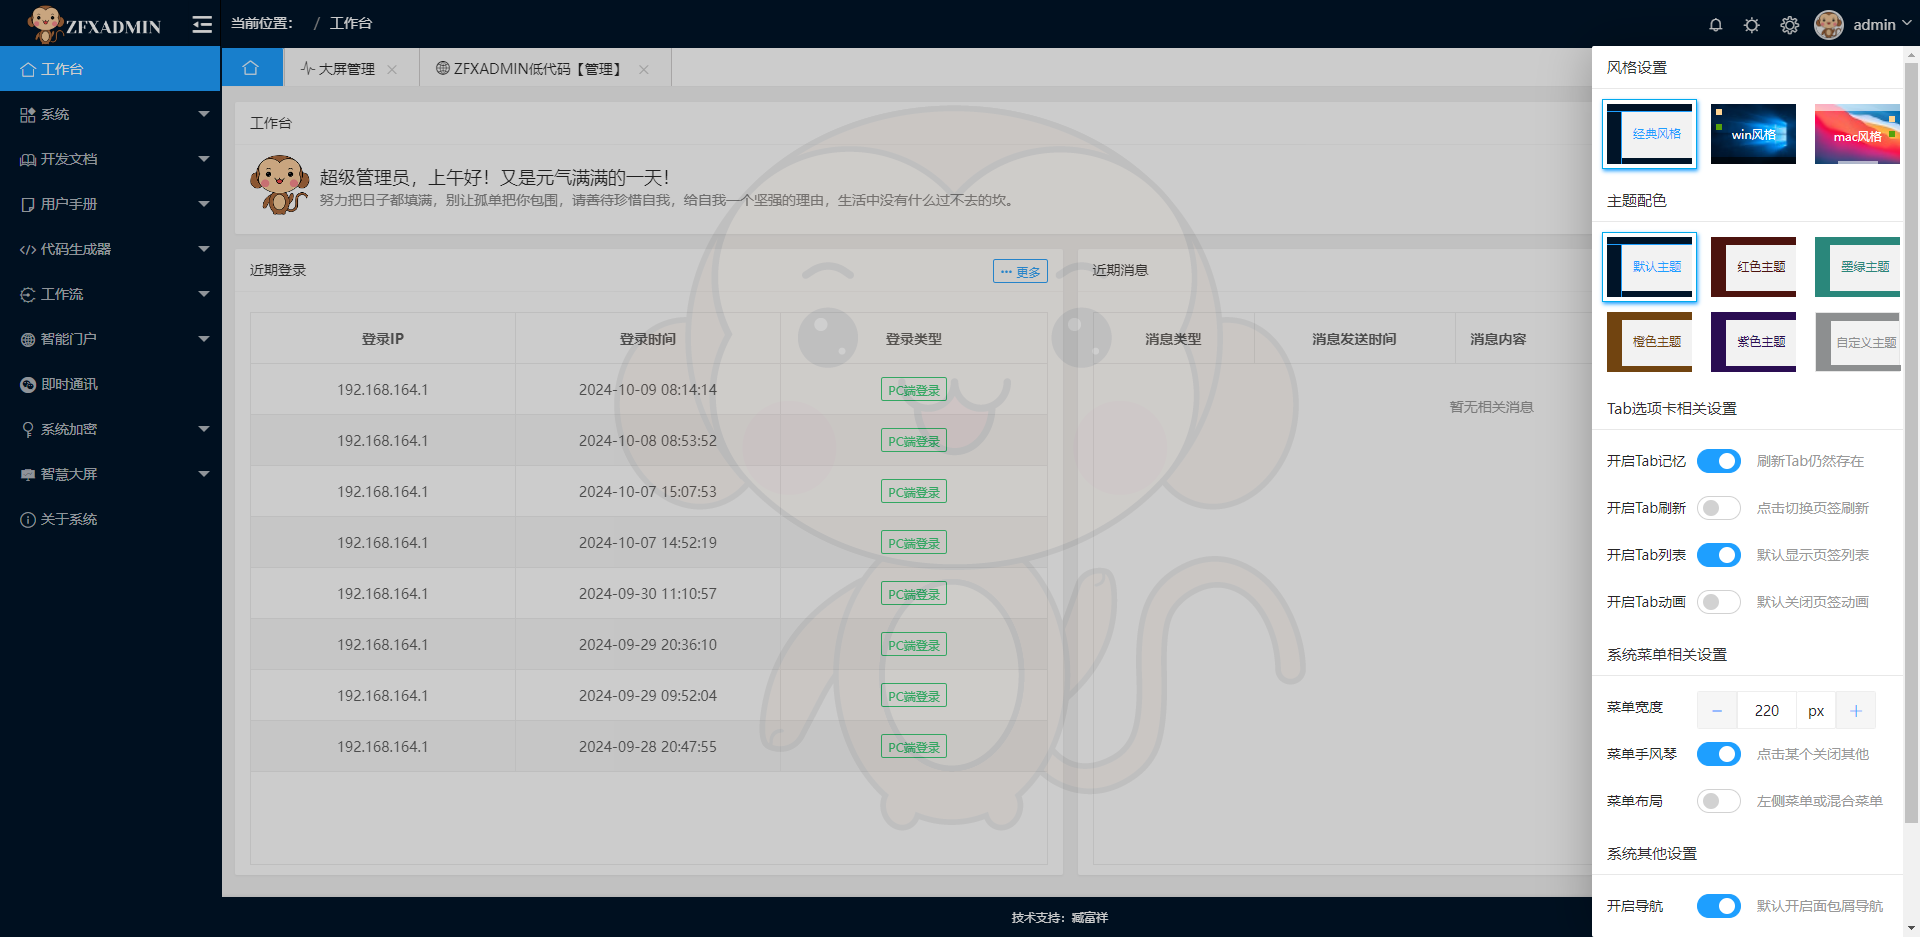The width and height of the screenshot is (1920, 937).
Task: Toggle the 开启Tab记忆 switch
Action: pos(1719,461)
